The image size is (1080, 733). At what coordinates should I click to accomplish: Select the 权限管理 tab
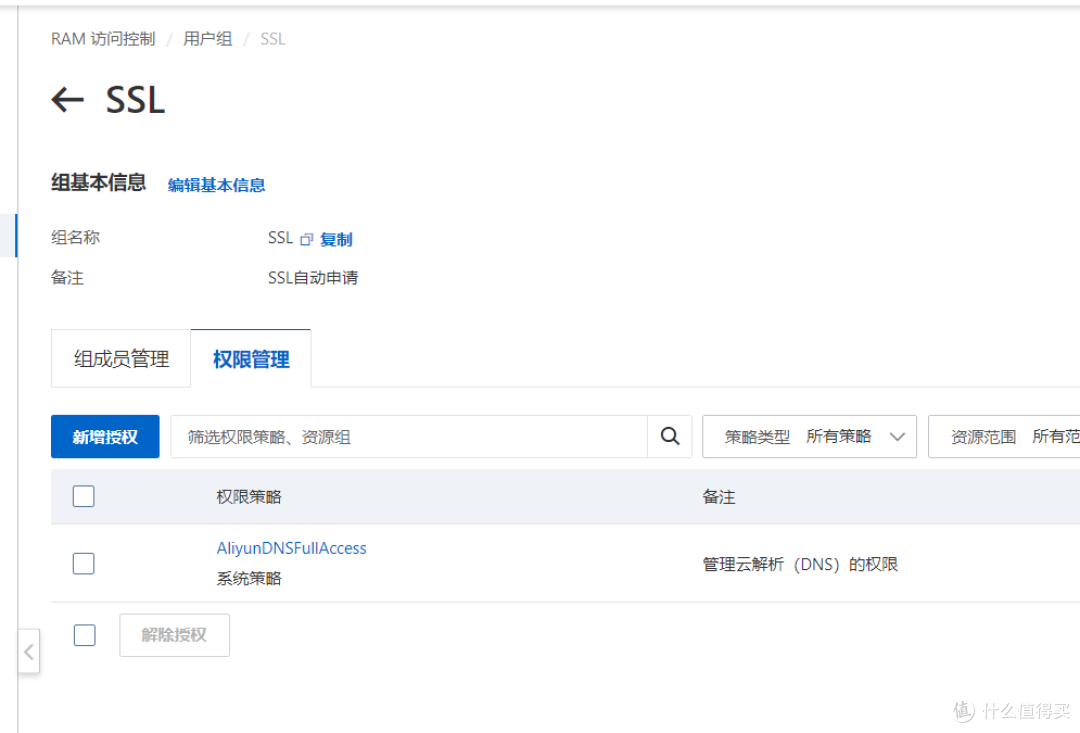click(x=251, y=359)
